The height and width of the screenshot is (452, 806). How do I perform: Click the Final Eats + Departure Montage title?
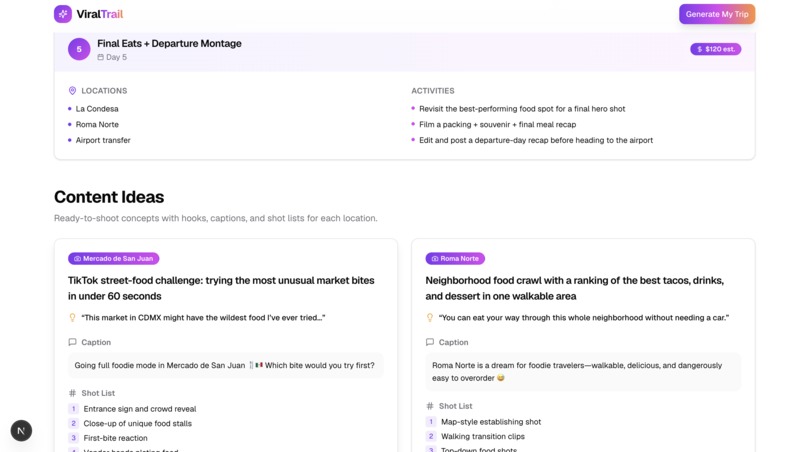pyautogui.click(x=169, y=44)
